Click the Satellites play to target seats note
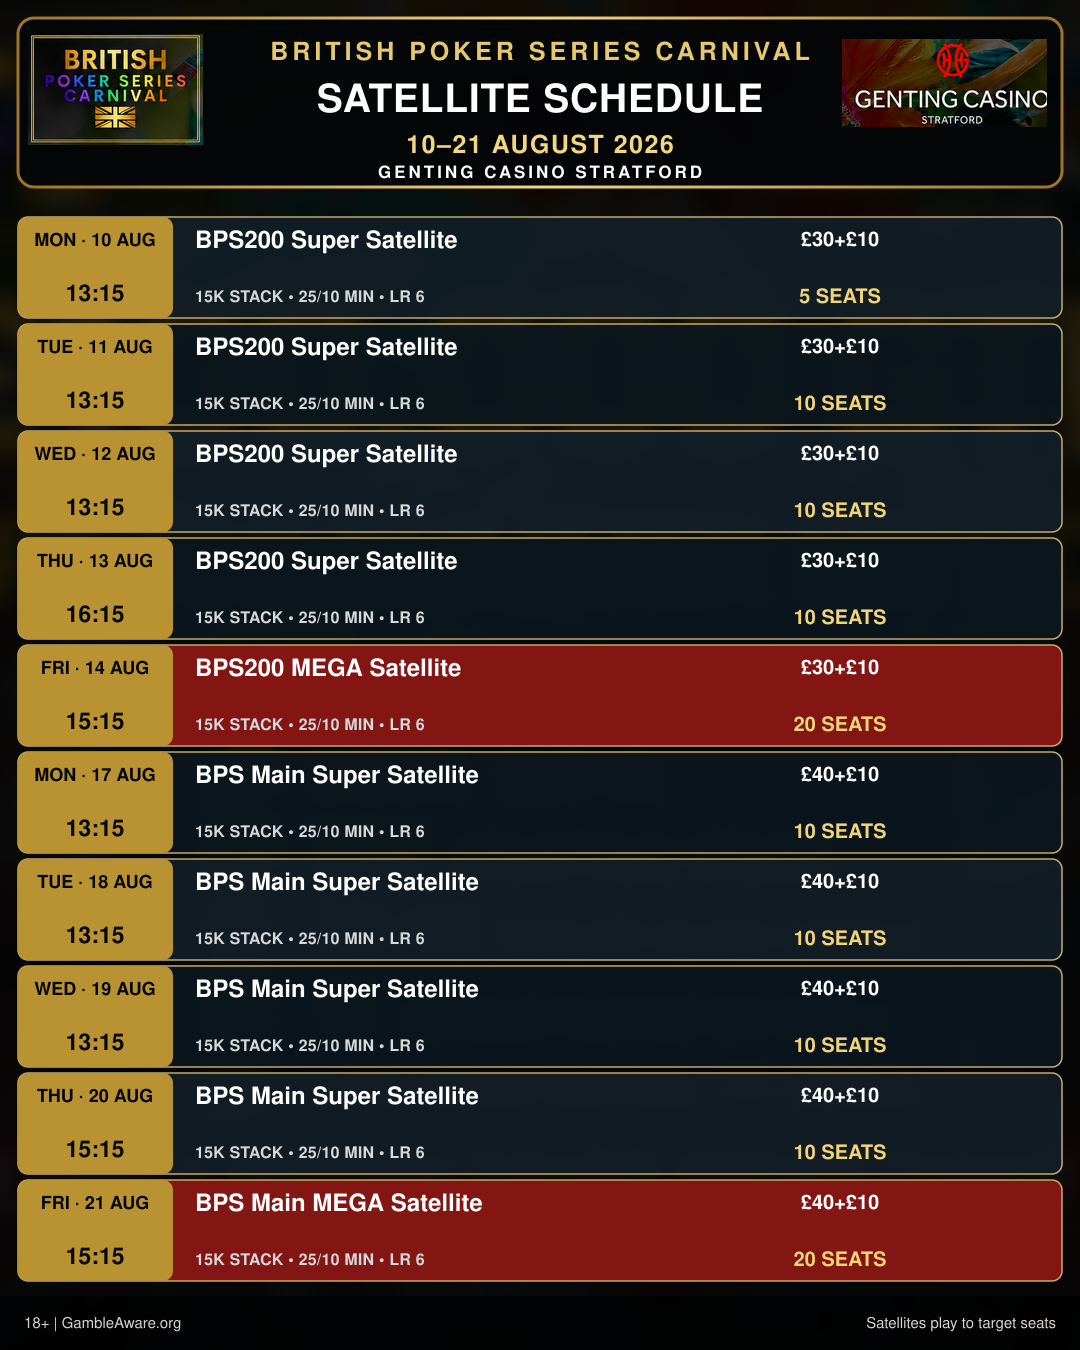The image size is (1080, 1350). (x=960, y=1323)
